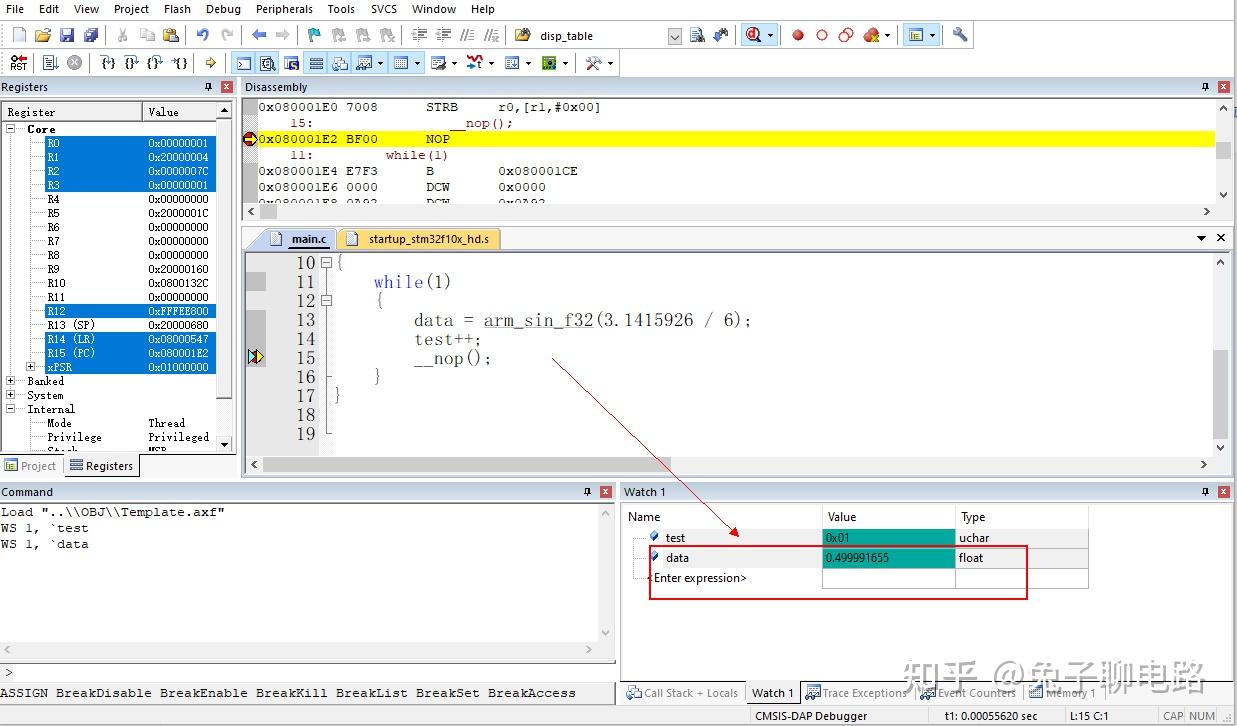
Task: Toggle the Call Stack Window button
Action: pos(340,62)
